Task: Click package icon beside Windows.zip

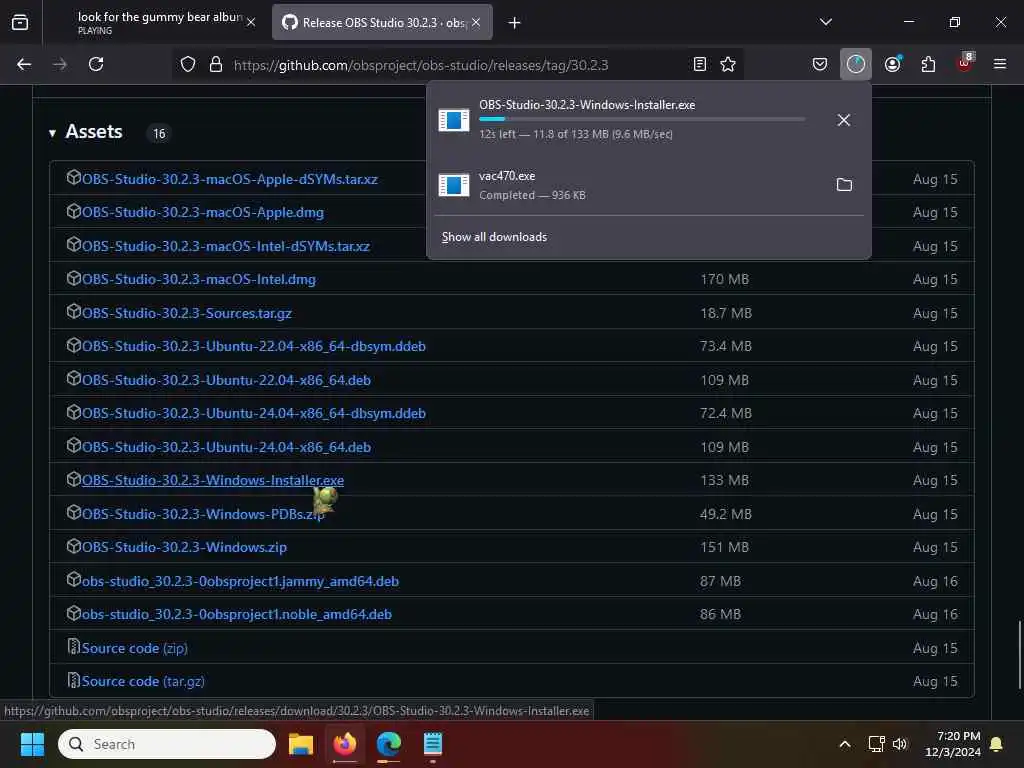Action: click(74, 546)
